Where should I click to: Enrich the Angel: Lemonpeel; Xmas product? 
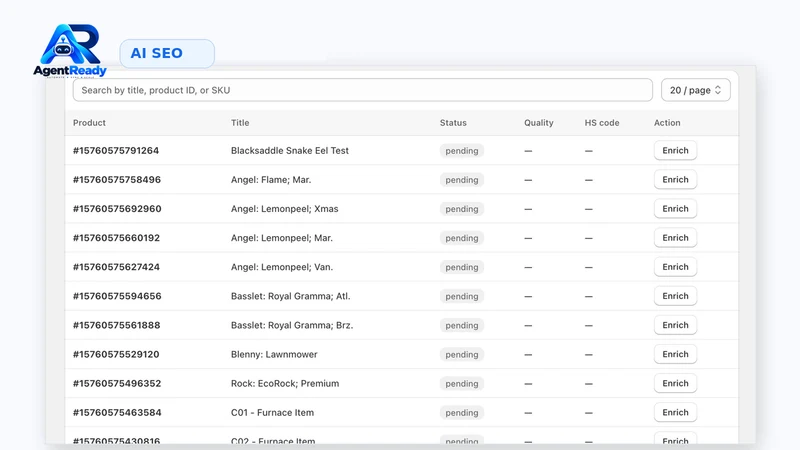click(x=676, y=209)
